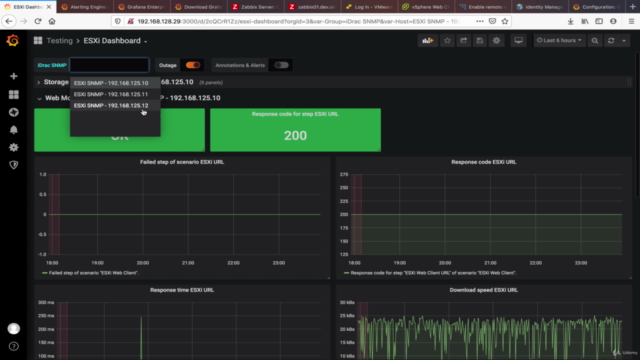This screenshot has height=360, width=640.
Task: Open Help question mark icon
Action: 13,346
